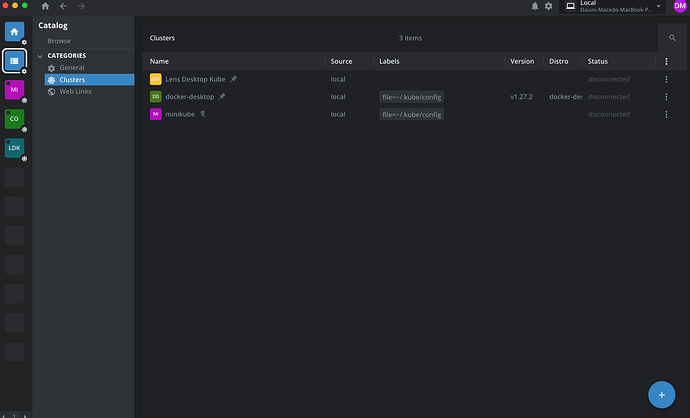Open preferences with the top gear icon
Screen dimensions: 690x418
coord(548,6)
